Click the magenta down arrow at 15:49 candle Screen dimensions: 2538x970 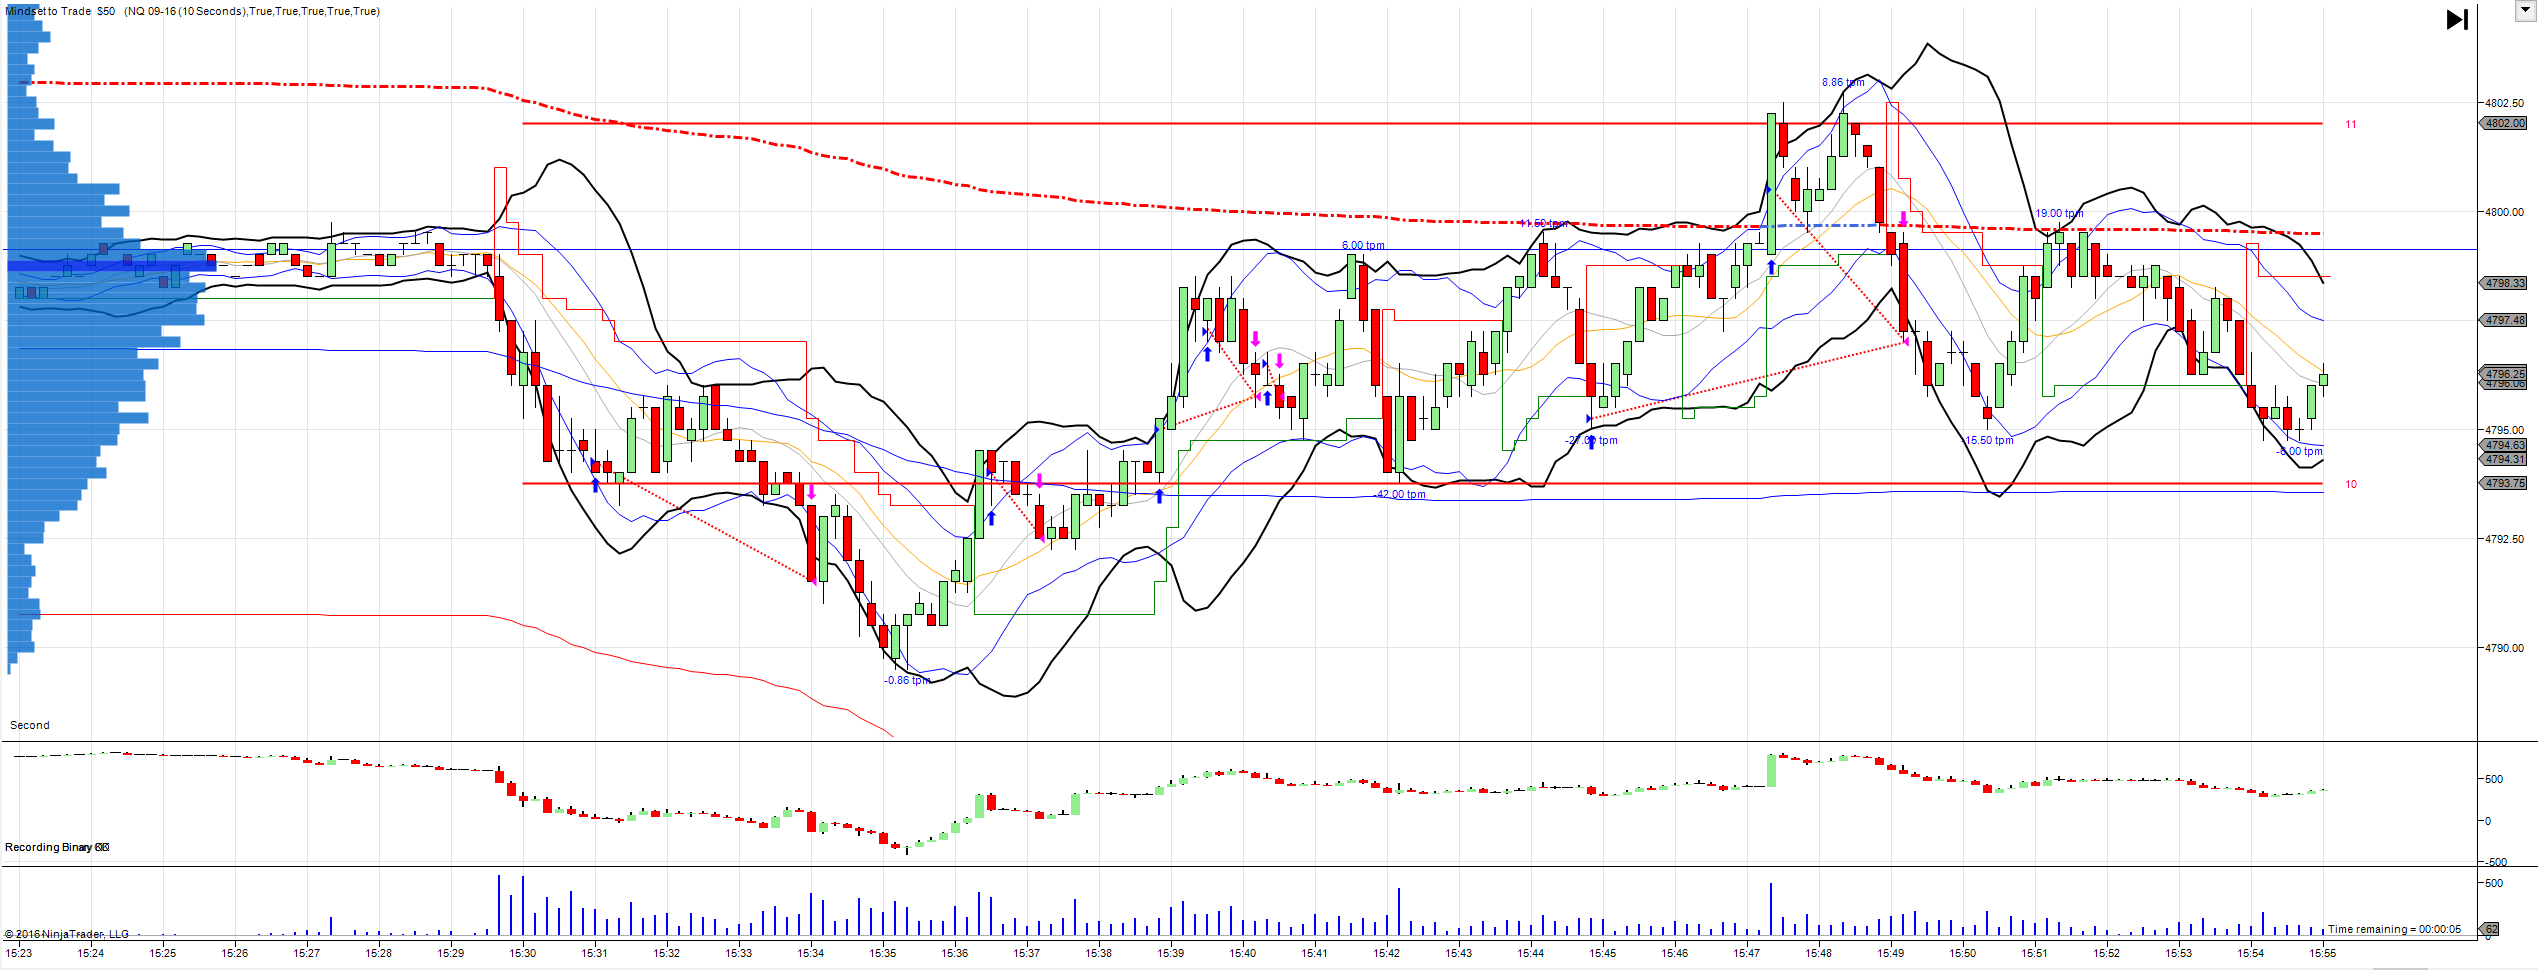click(x=1903, y=218)
